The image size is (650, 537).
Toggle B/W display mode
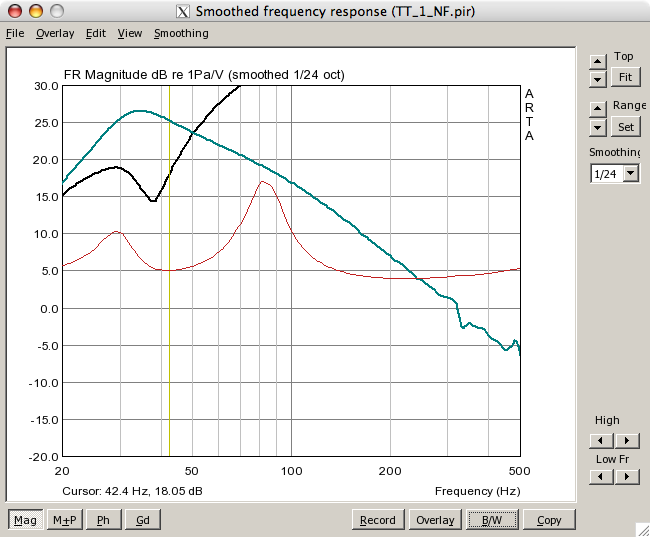pyautogui.click(x=491, y=520)
